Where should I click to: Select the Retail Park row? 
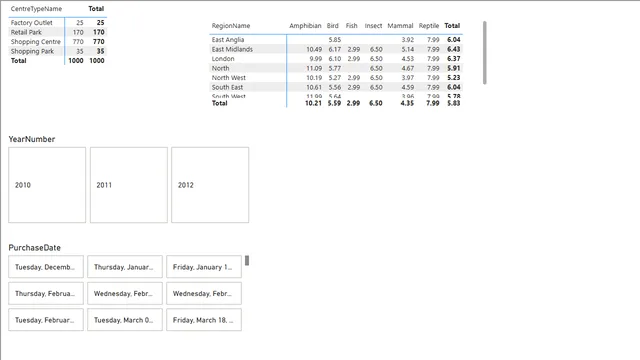58,32
